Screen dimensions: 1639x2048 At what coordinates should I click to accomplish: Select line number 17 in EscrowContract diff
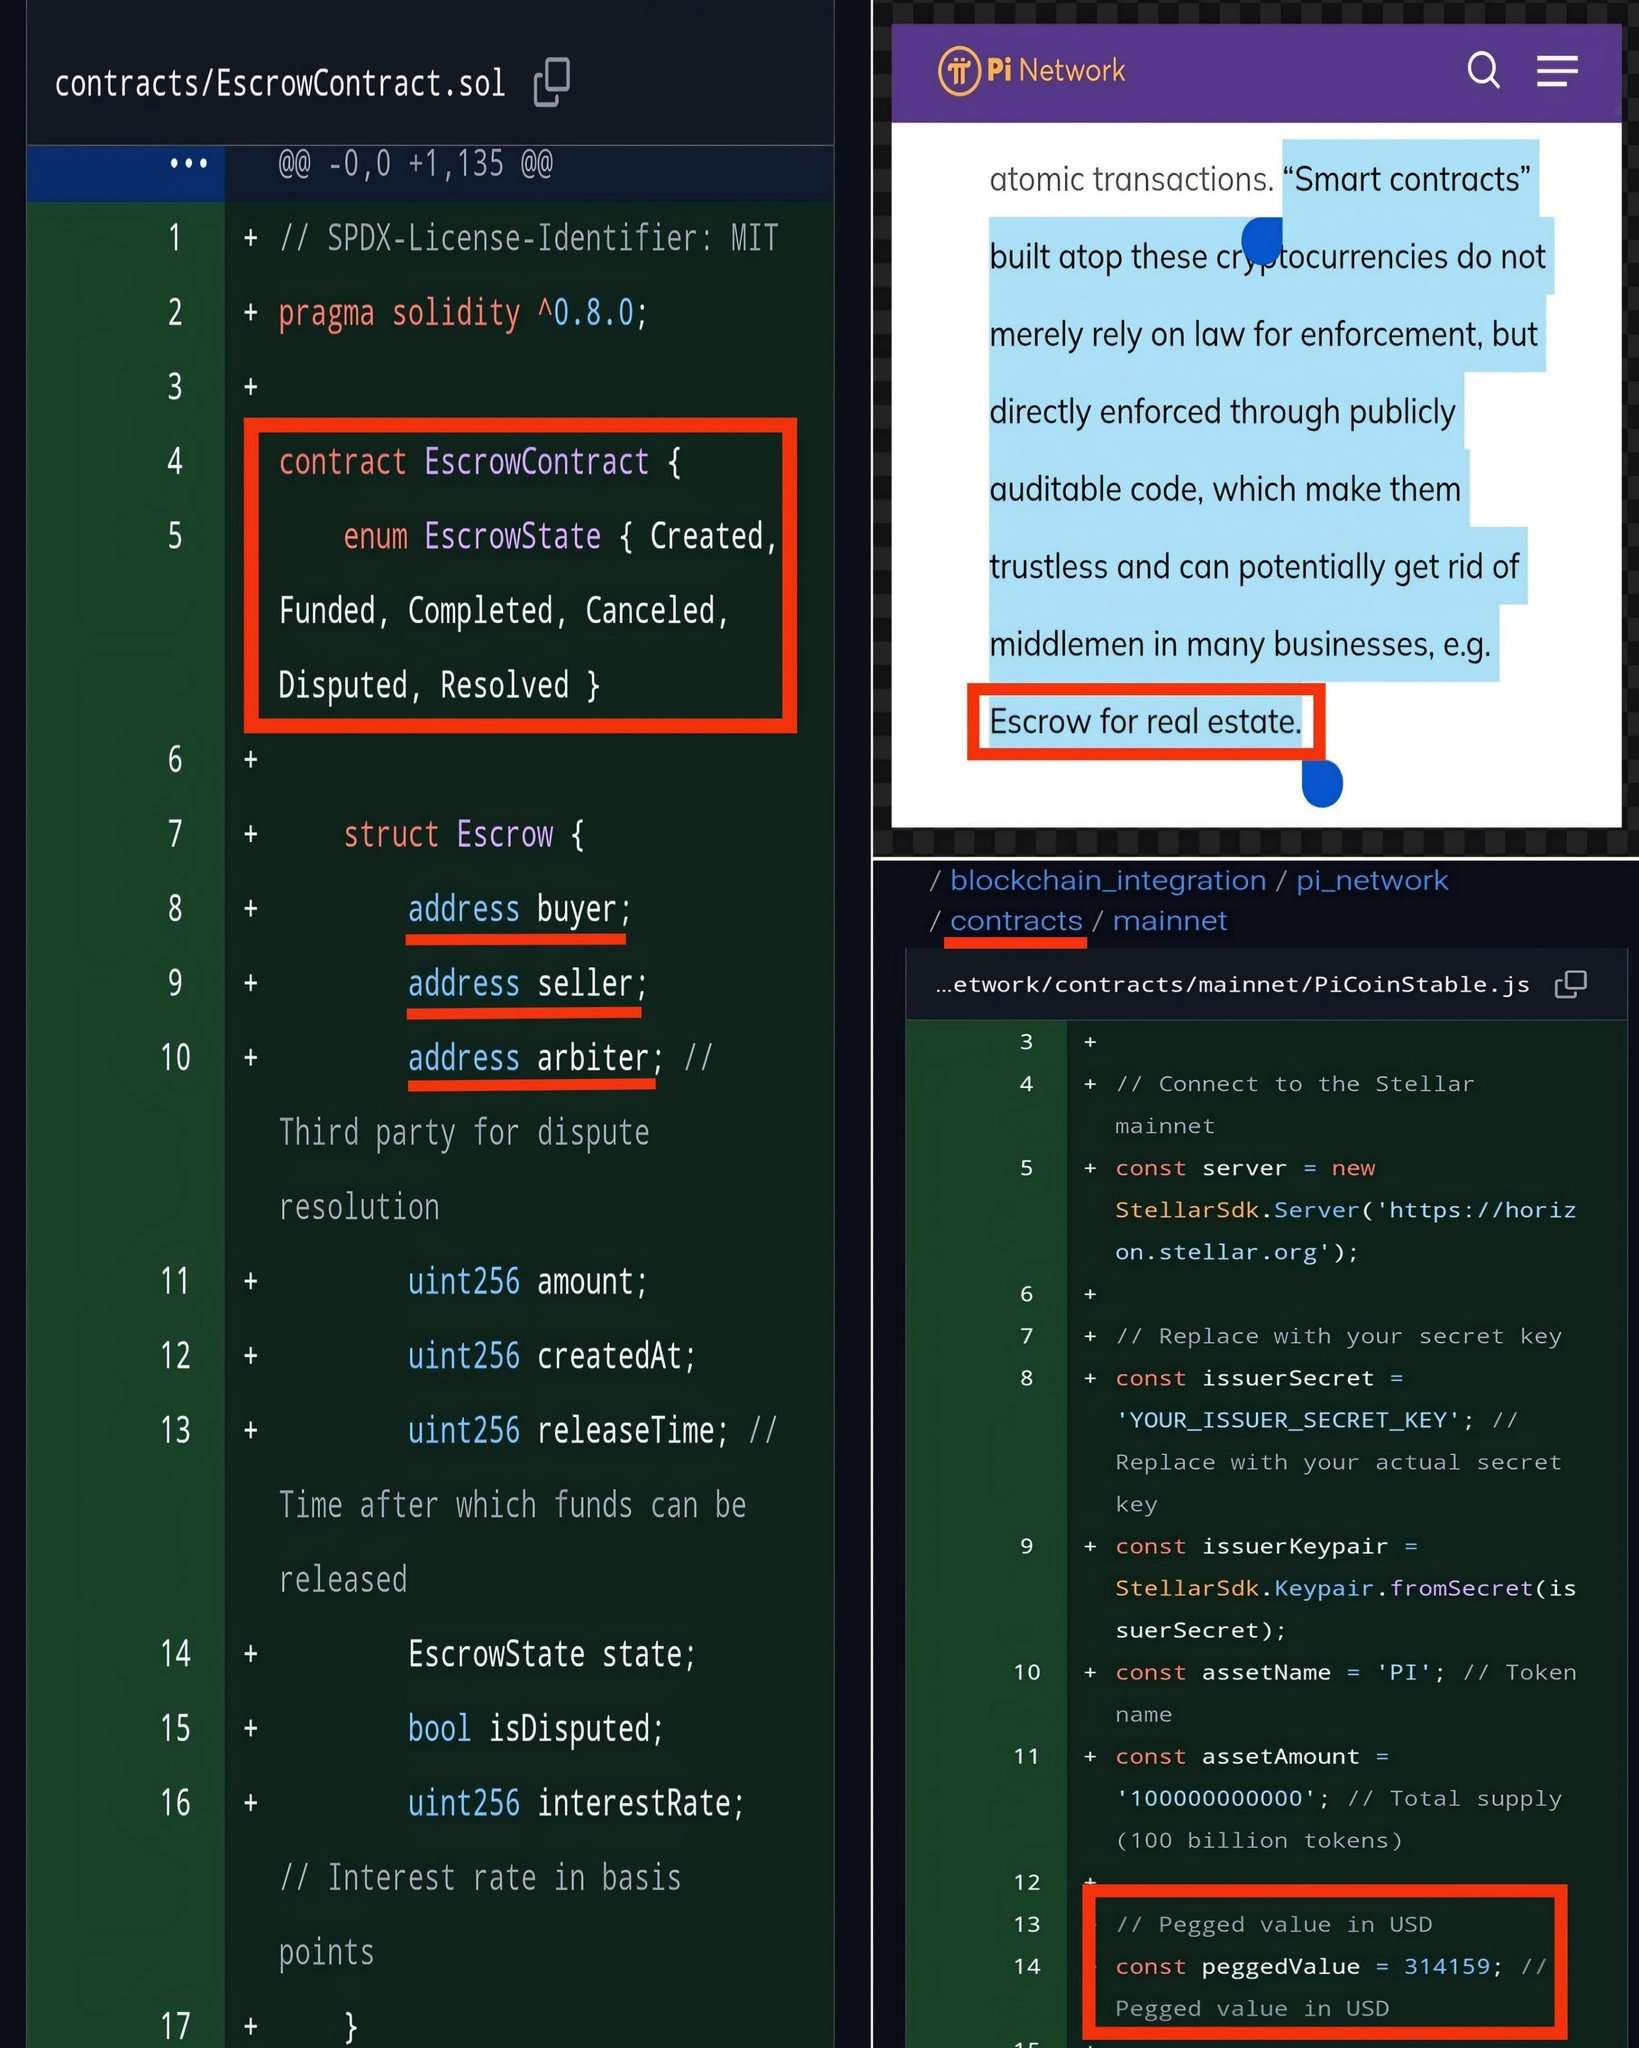175,2025
